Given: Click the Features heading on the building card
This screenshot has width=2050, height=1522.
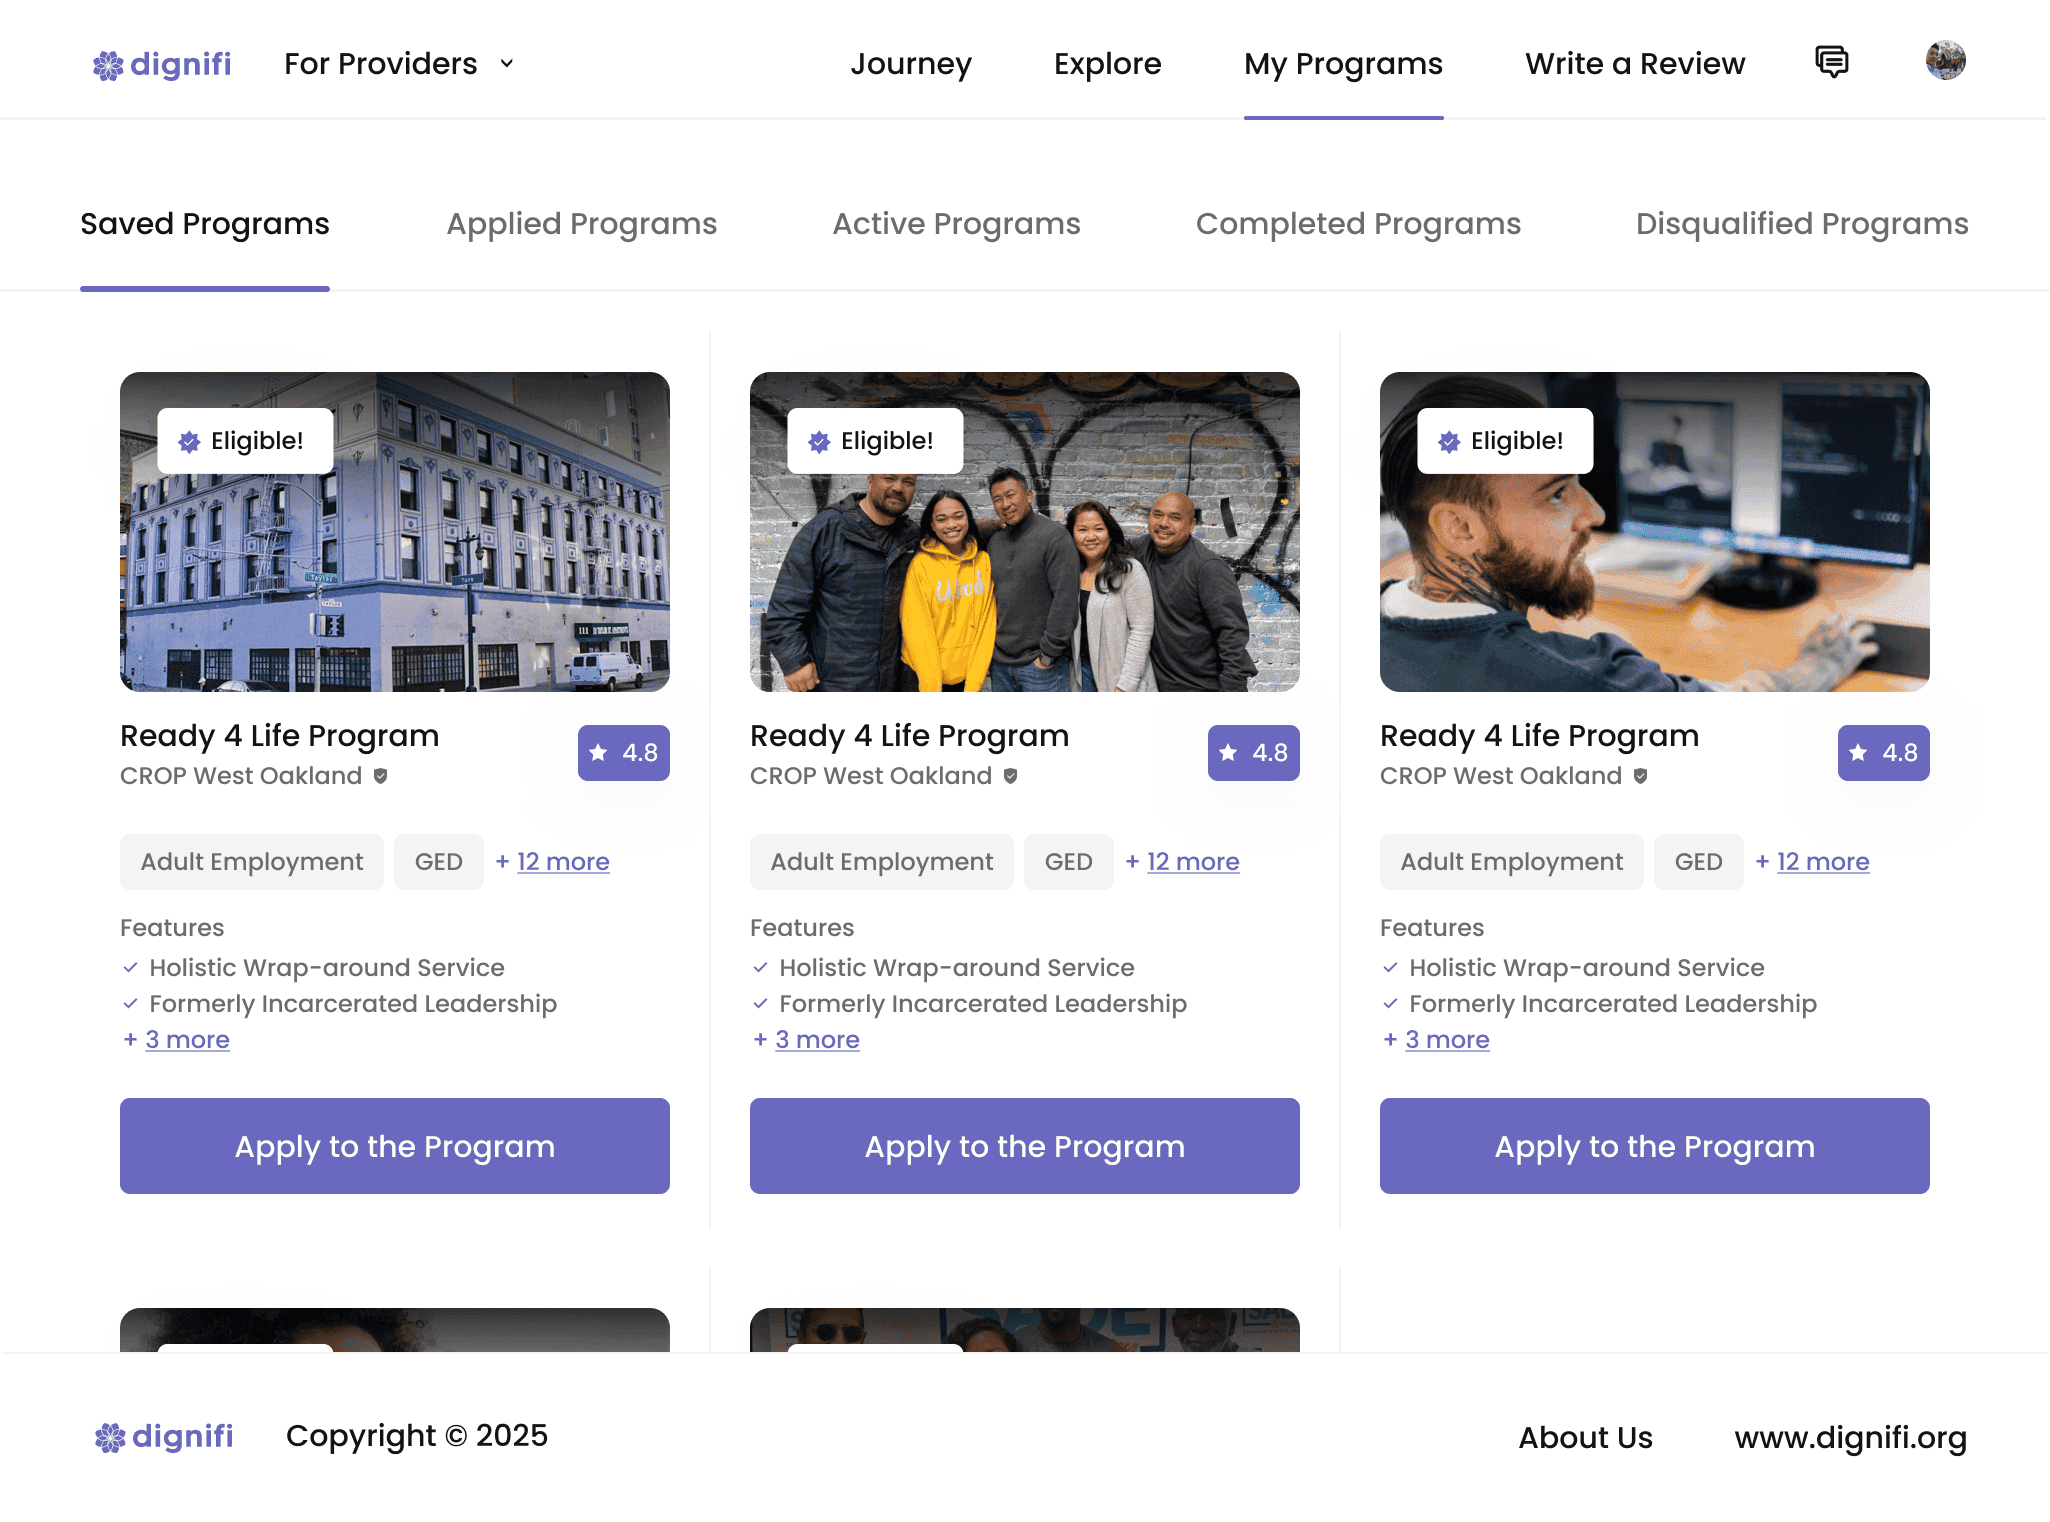Looking at the screenshot, I should (x=172, y=928).
